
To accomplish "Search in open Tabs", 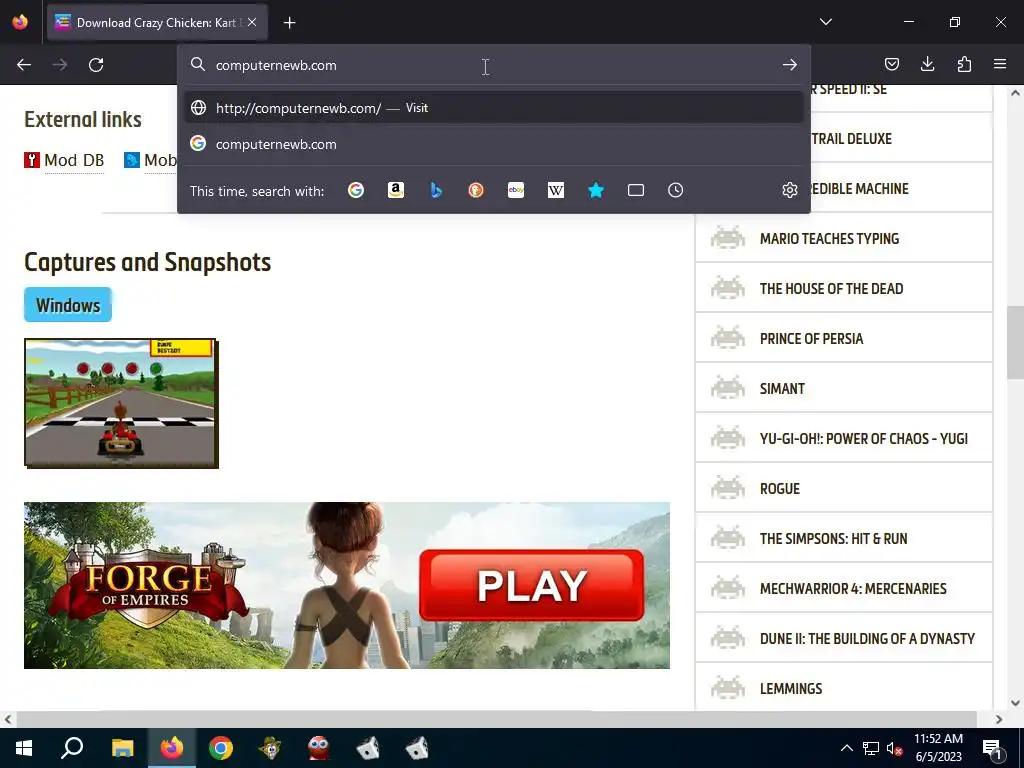I will (635, 190).
